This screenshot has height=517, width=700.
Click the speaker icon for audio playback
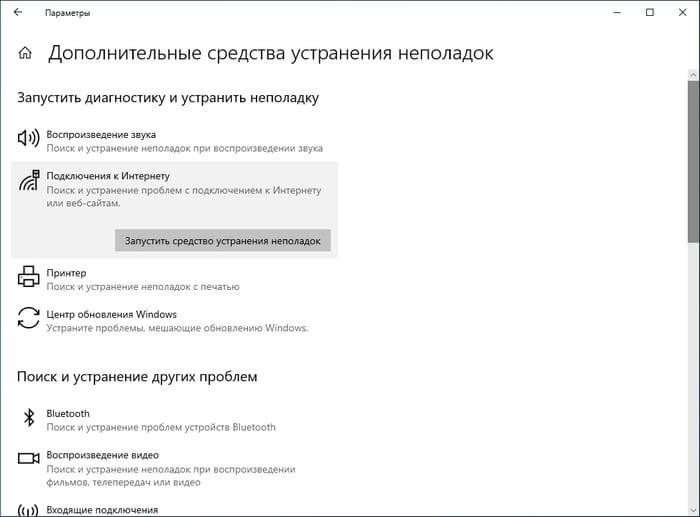pyautogui.click(x=29, y=140)
